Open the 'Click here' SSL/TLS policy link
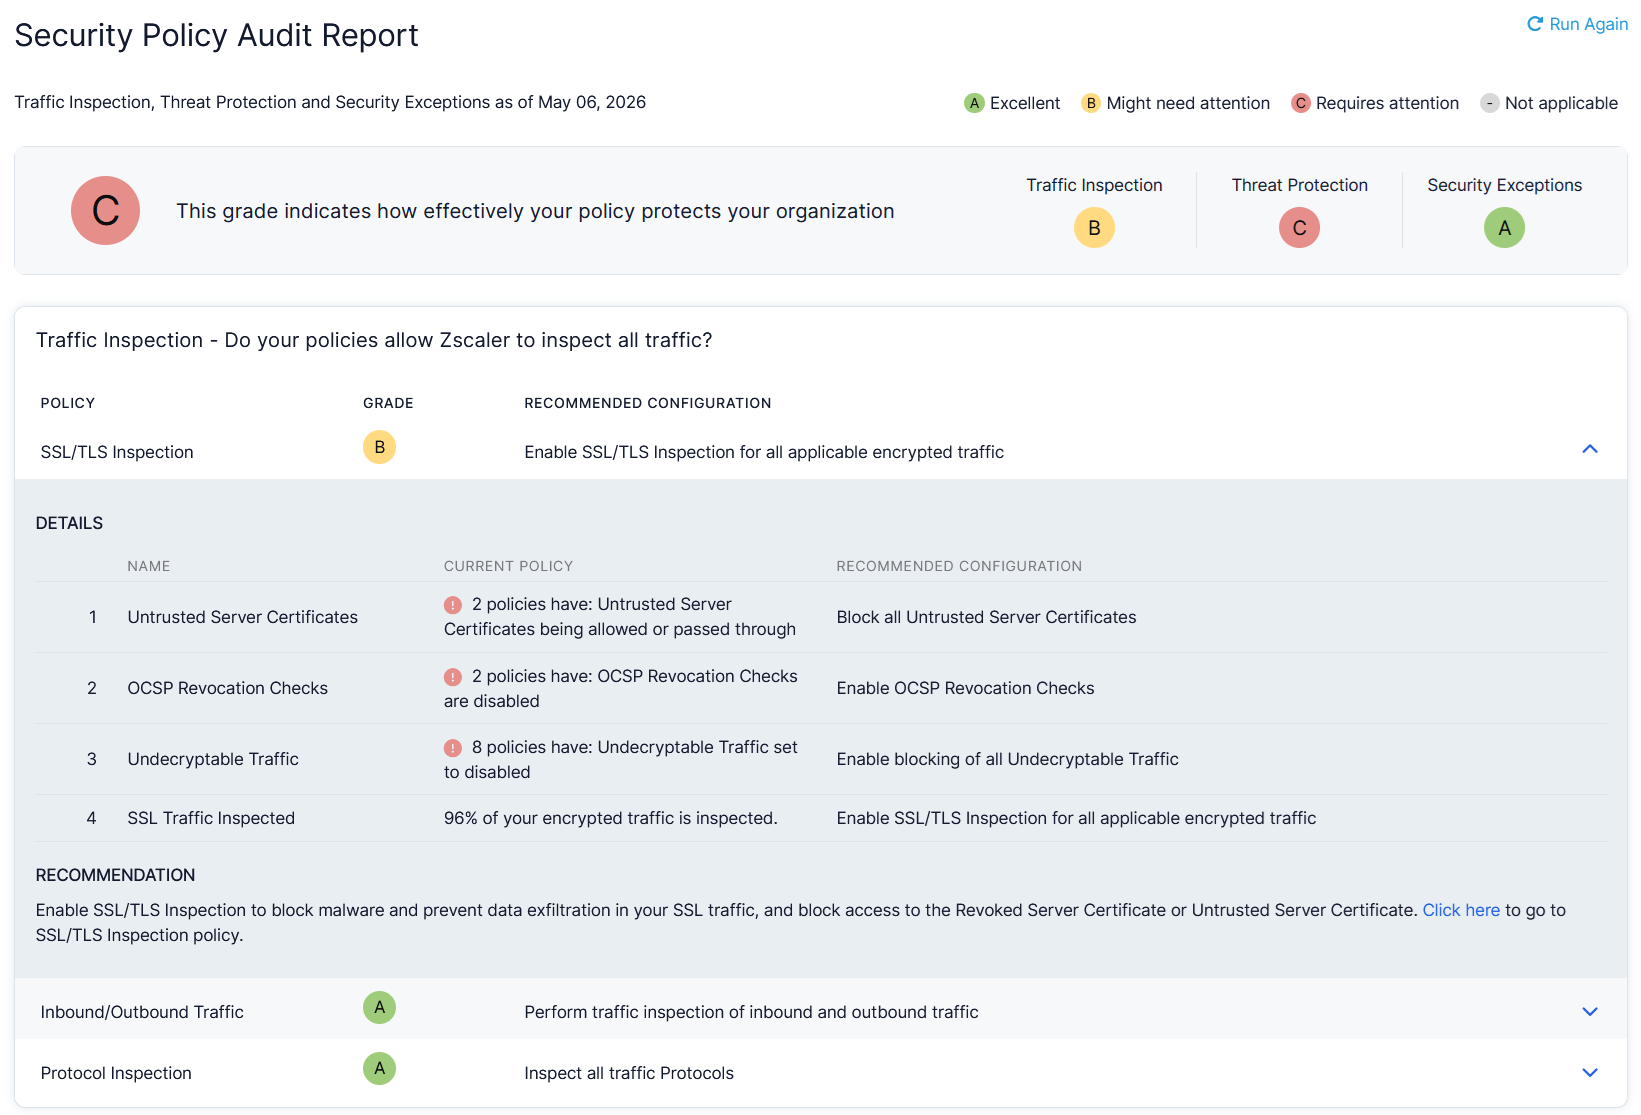The image size is (1641, 1115). tap(1461, 910)
